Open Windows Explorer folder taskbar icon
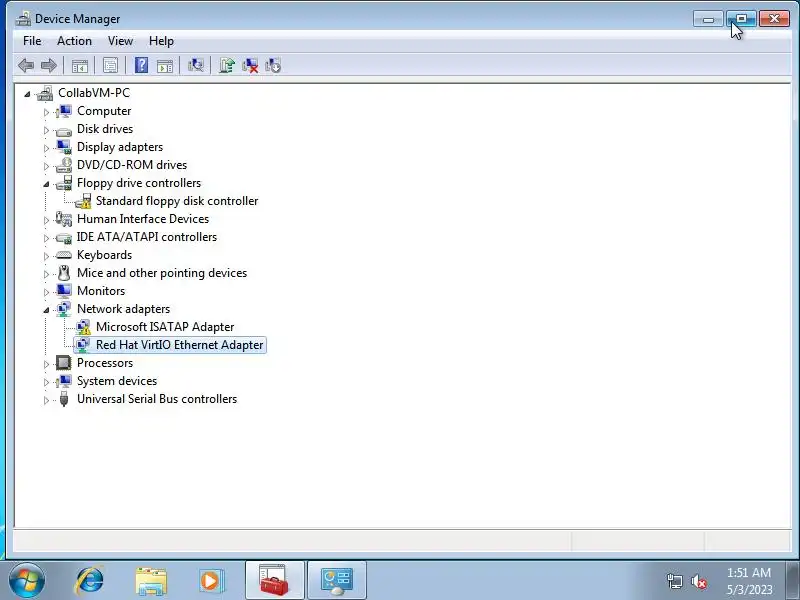Screen dimensions: 800x600 (151, 581)
